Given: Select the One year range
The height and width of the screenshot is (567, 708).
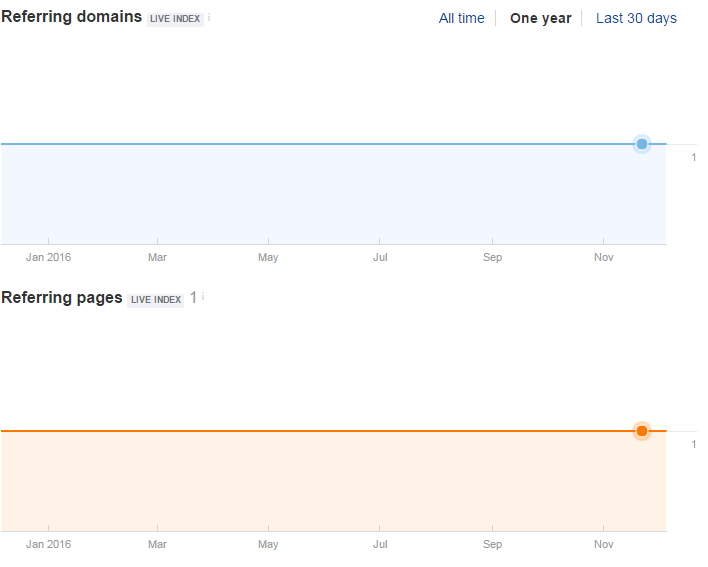Looking at the screenshot, I should (x=540, y=18).
